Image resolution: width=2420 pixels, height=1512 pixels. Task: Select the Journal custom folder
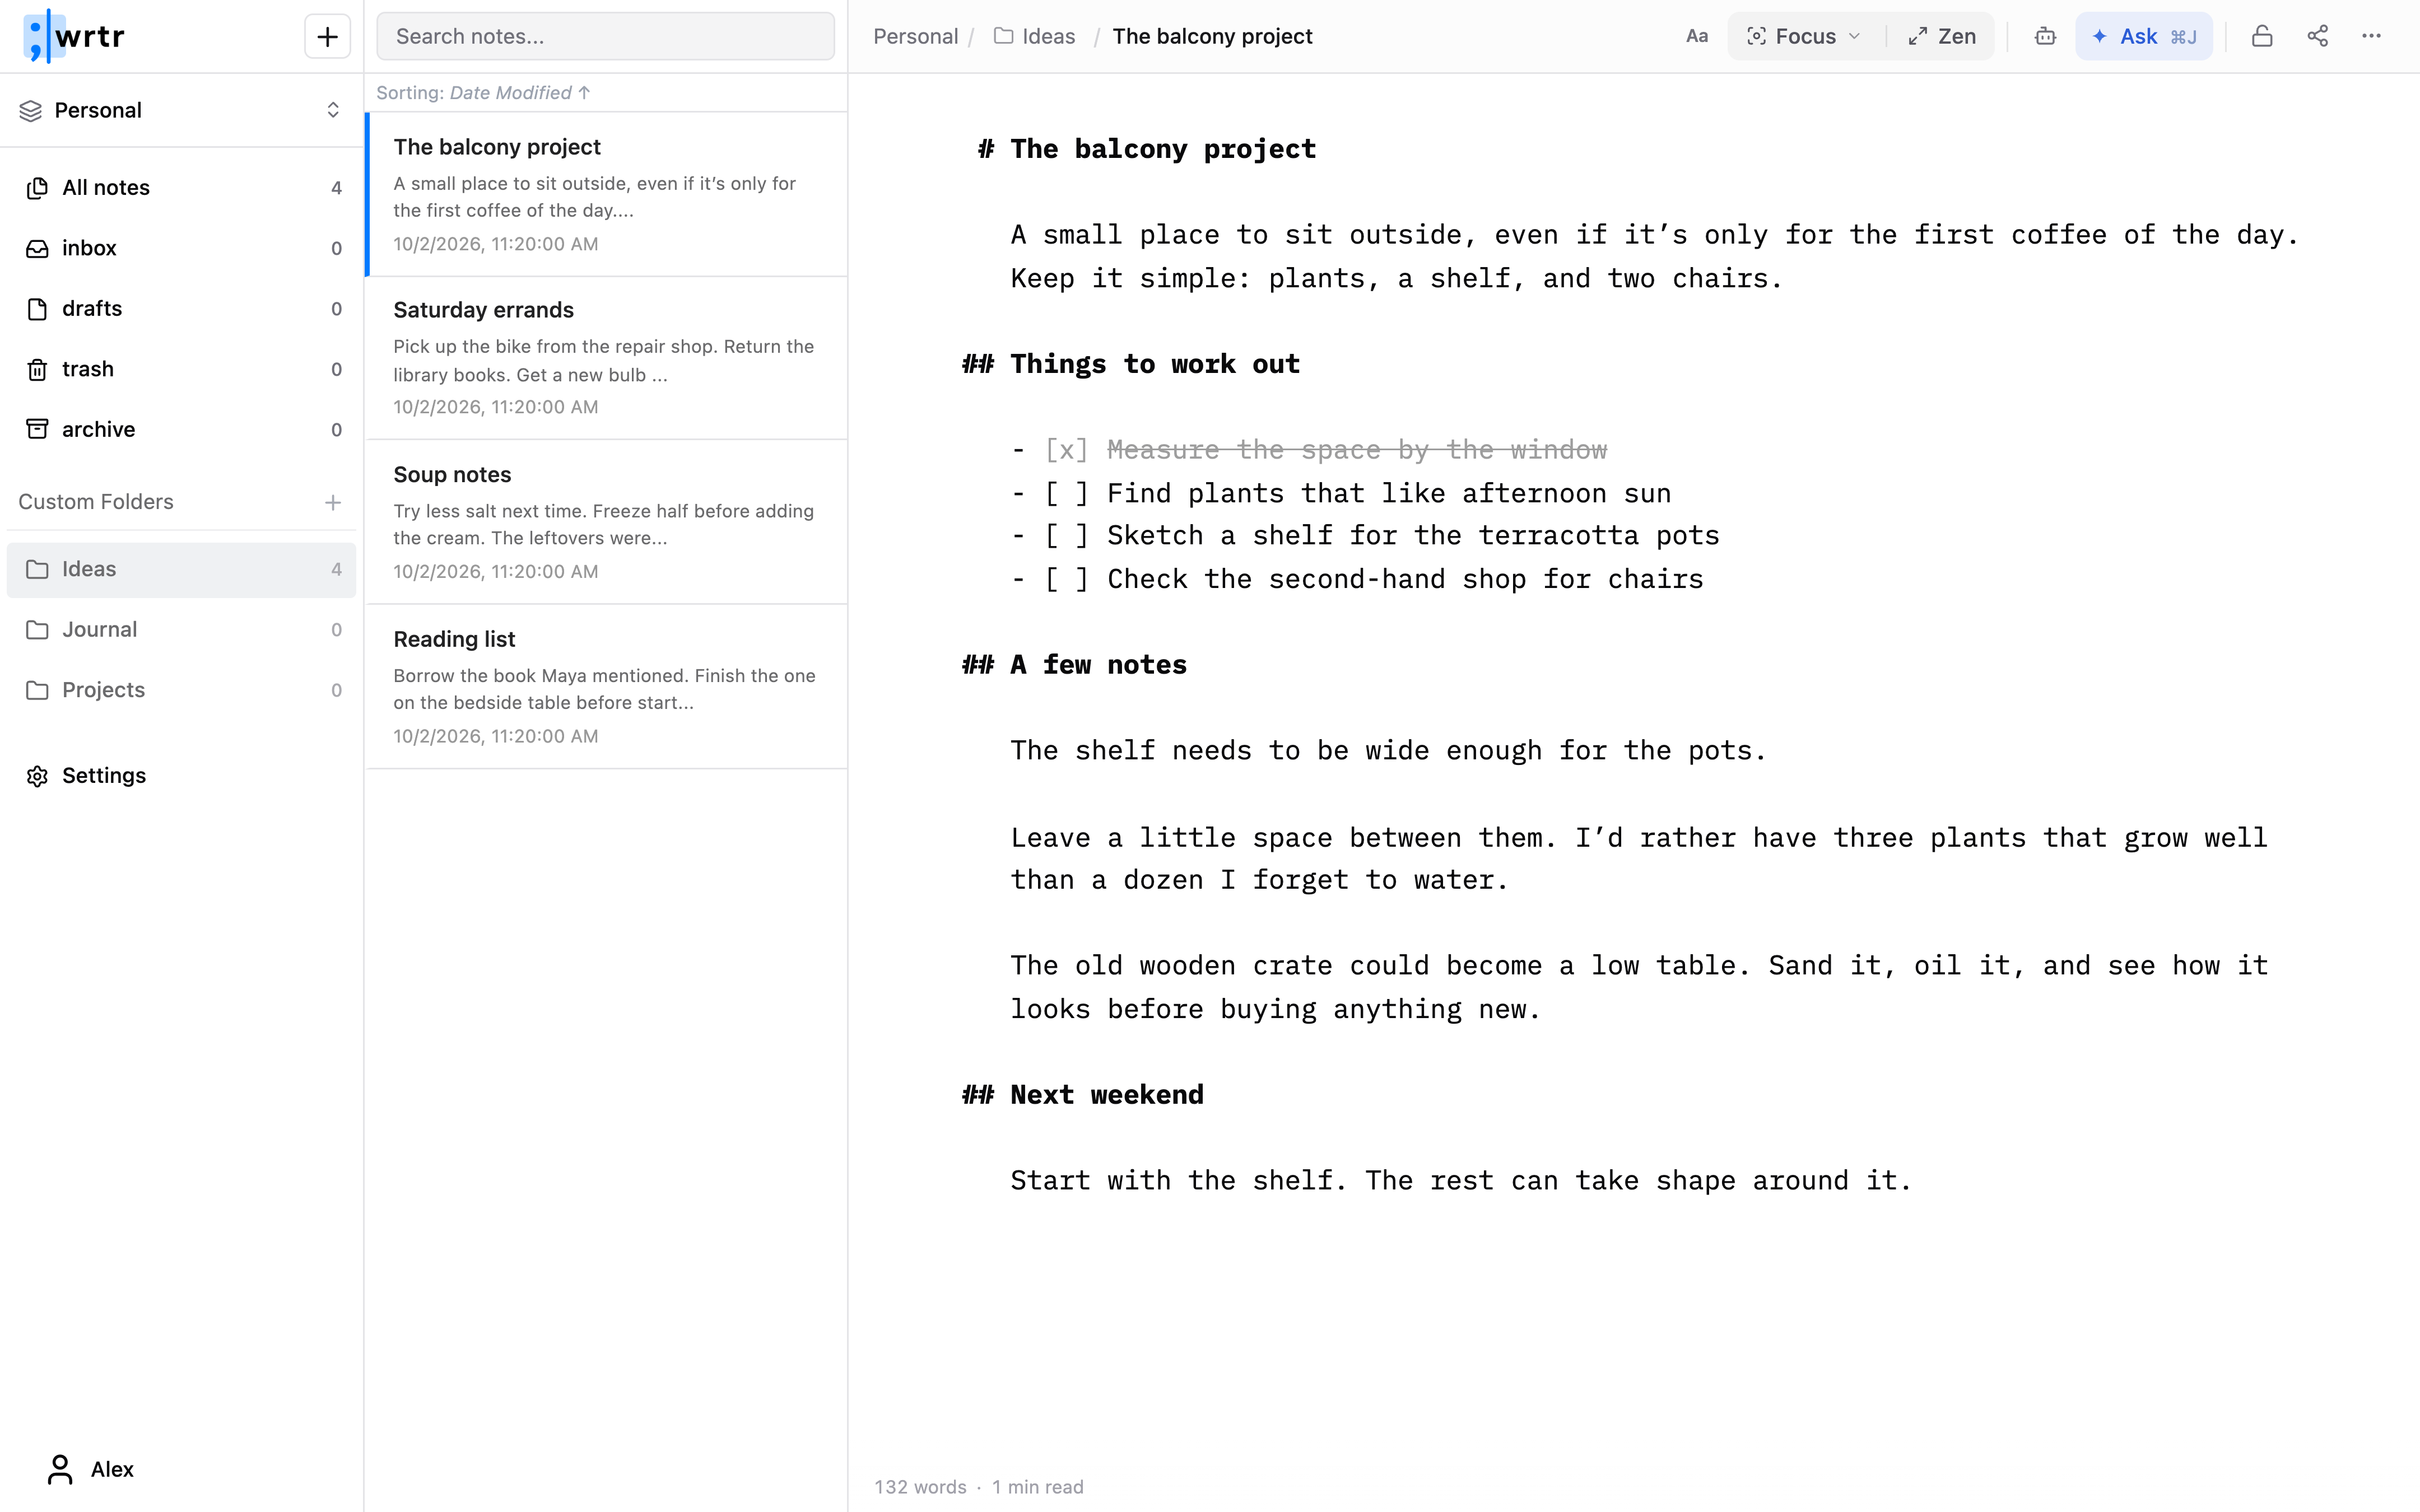181,630
